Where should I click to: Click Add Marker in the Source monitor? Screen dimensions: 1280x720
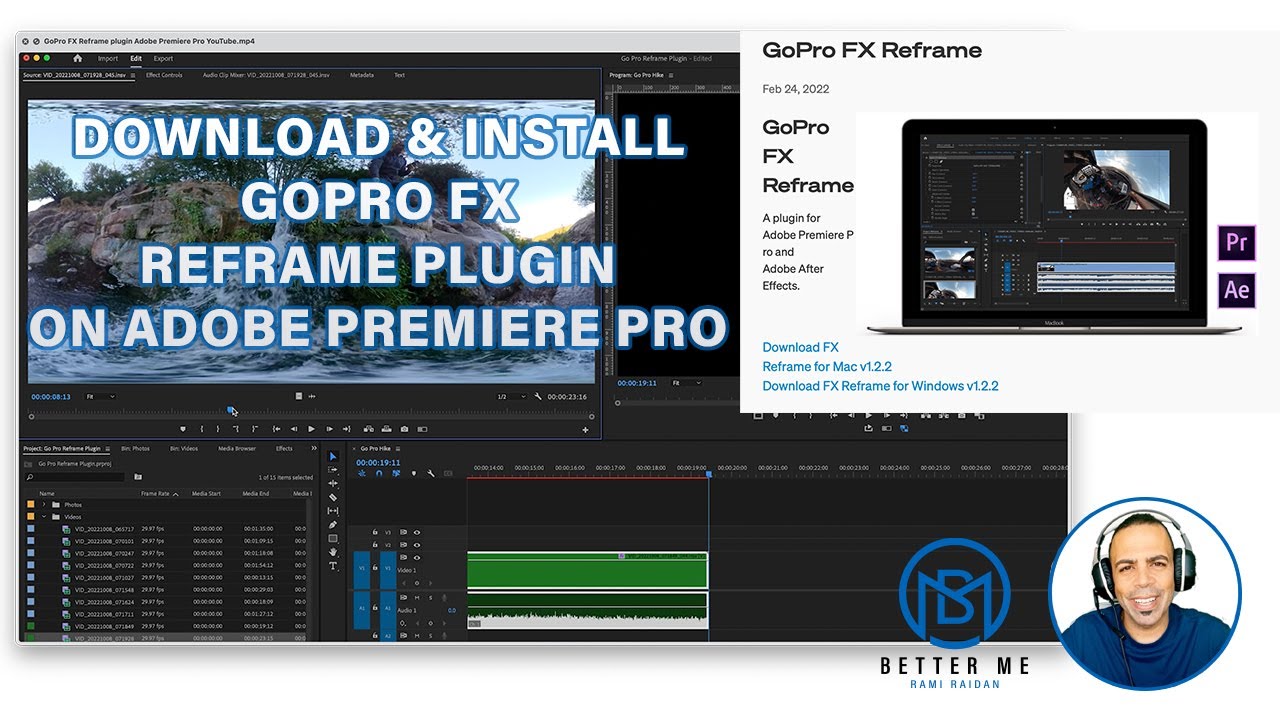[x=182, y=429]
